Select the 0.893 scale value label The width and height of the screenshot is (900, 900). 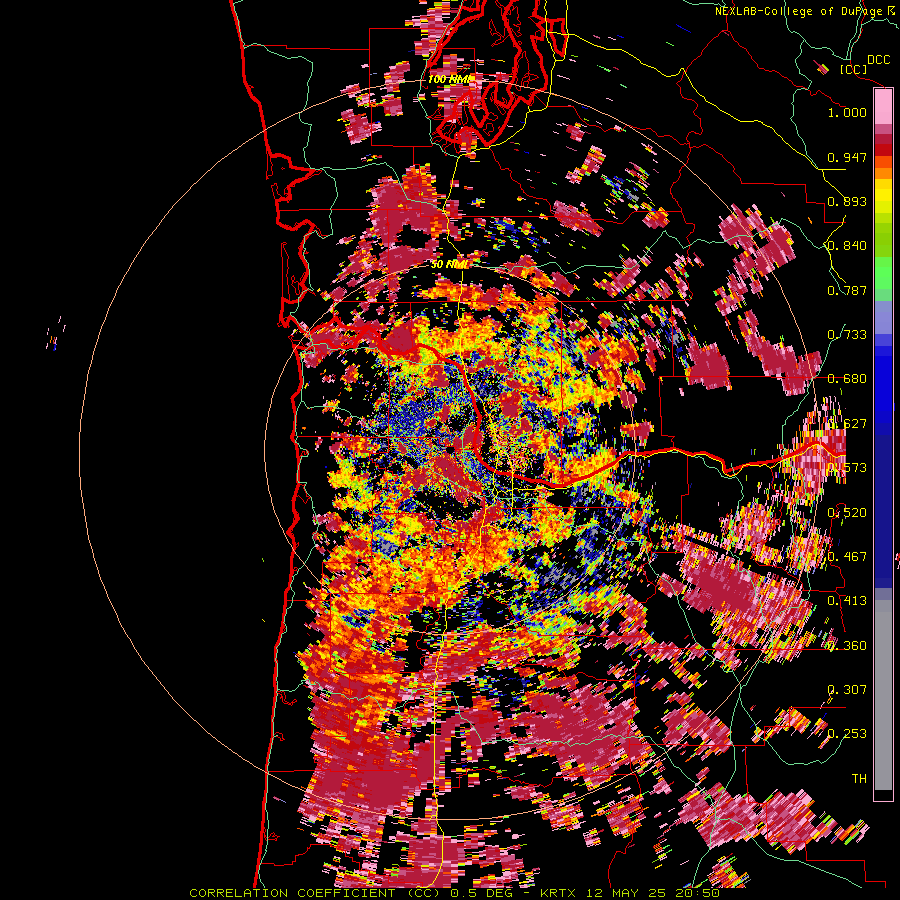(x=847, y=201)
